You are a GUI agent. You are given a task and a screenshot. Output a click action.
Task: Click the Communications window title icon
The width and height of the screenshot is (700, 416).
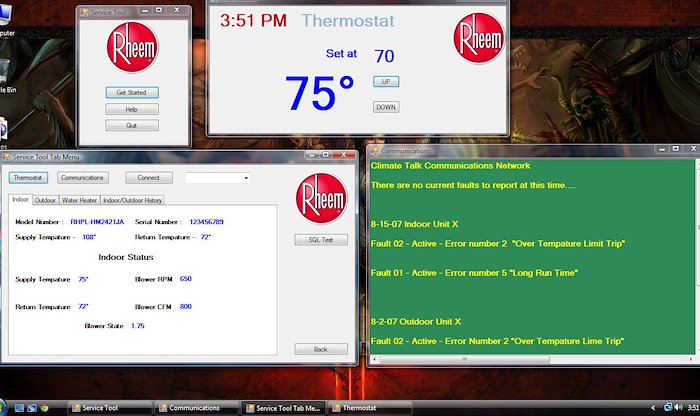(374, 151)
